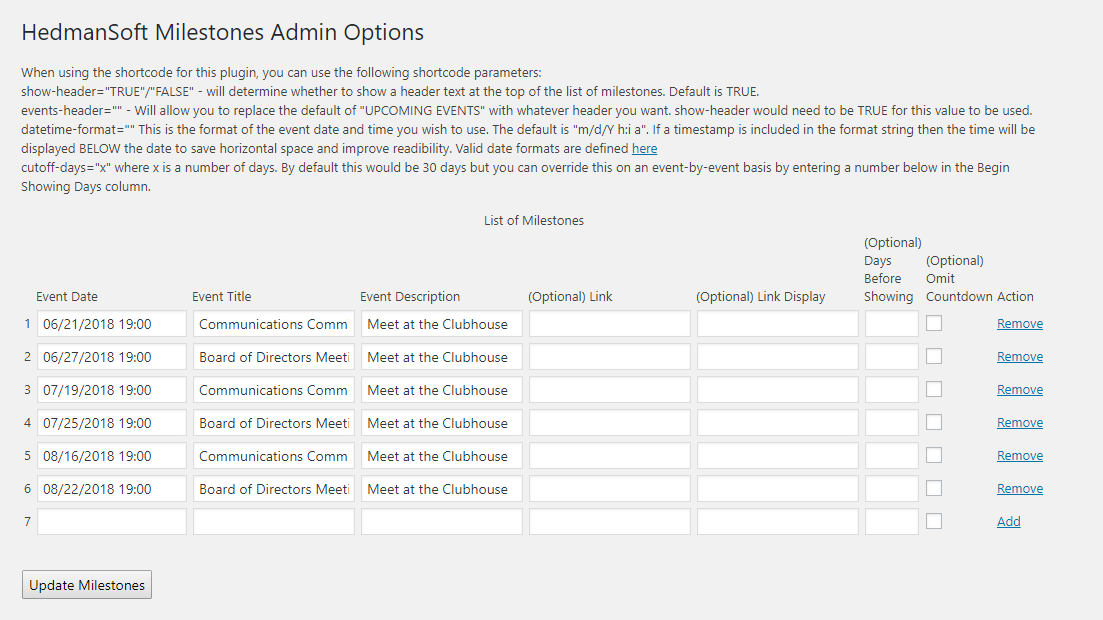
Task: Click Days Before Showing field in row 3
Action: click(x=892, y=390)
